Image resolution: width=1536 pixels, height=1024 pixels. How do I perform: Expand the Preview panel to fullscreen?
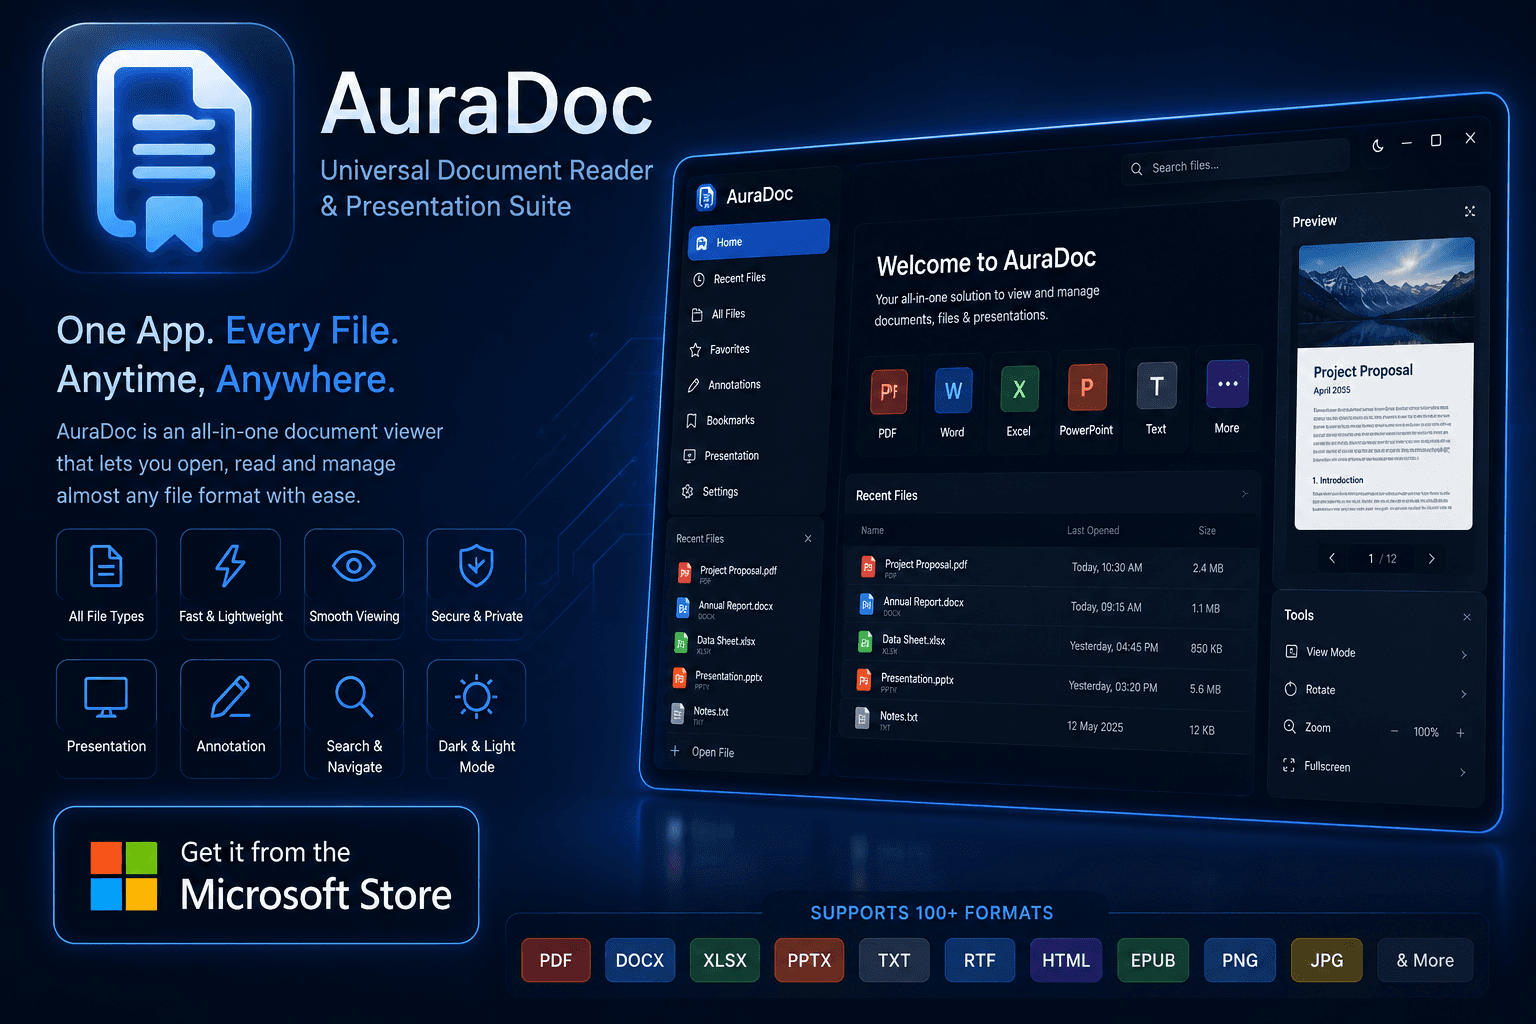pyautogui.click(x=1470, y=211)
